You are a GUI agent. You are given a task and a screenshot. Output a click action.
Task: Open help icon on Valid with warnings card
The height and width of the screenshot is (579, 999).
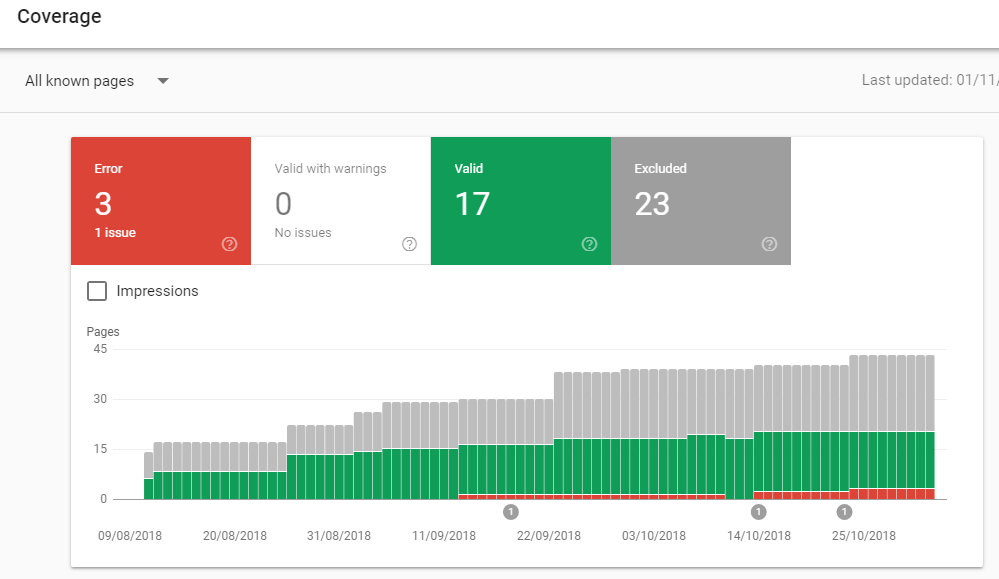click(410, 244)
